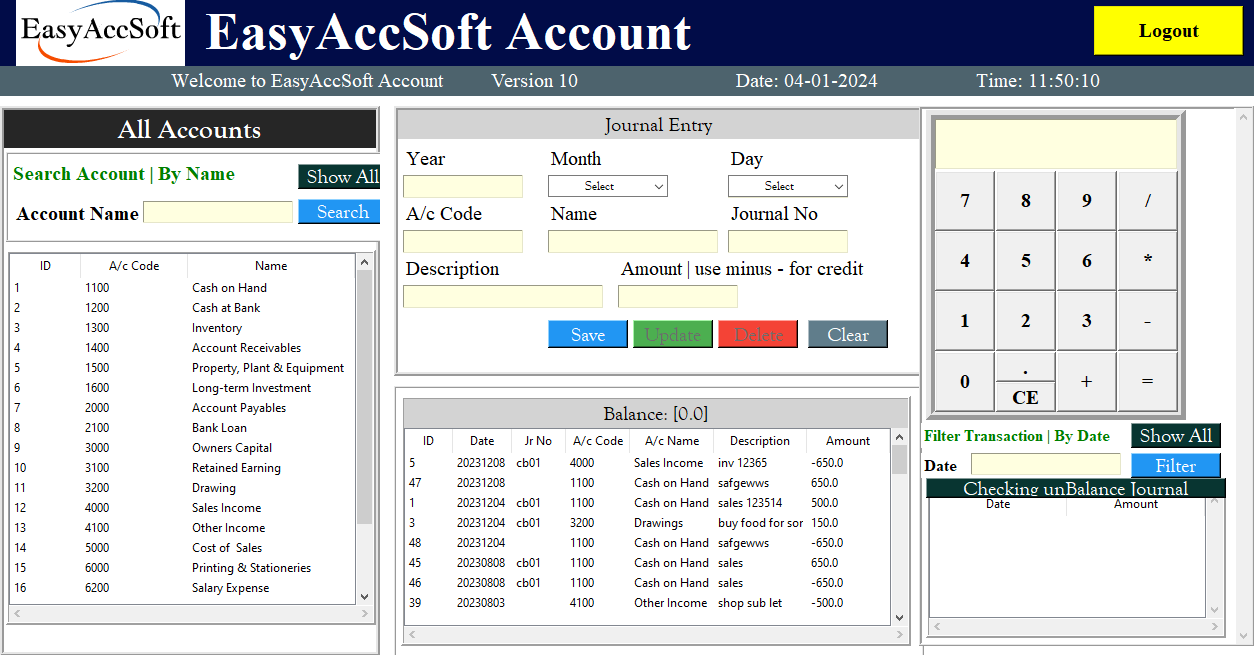Click the EasyAccSoft logo in the header

[x=101, y=33]
